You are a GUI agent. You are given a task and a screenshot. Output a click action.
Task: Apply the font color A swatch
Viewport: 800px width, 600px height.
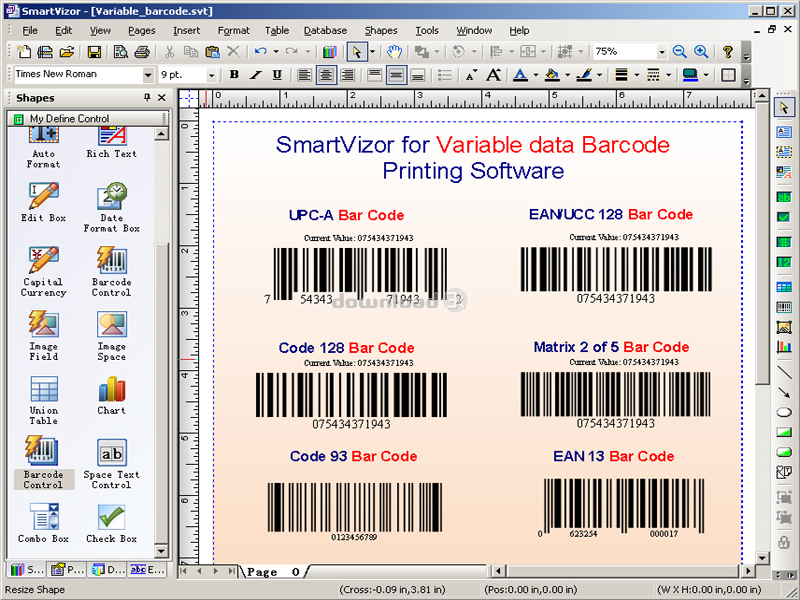(520, 75)
